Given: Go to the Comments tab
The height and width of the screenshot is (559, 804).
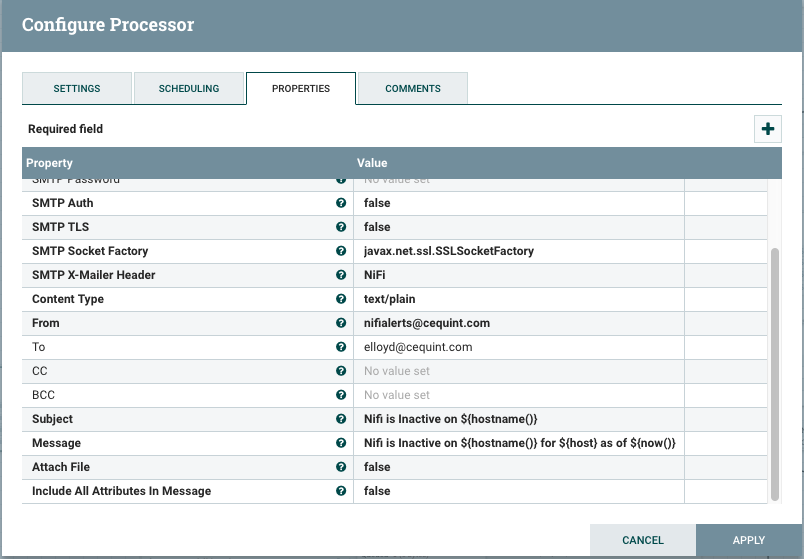Looking at the screenshot, I should pos(413,89).
